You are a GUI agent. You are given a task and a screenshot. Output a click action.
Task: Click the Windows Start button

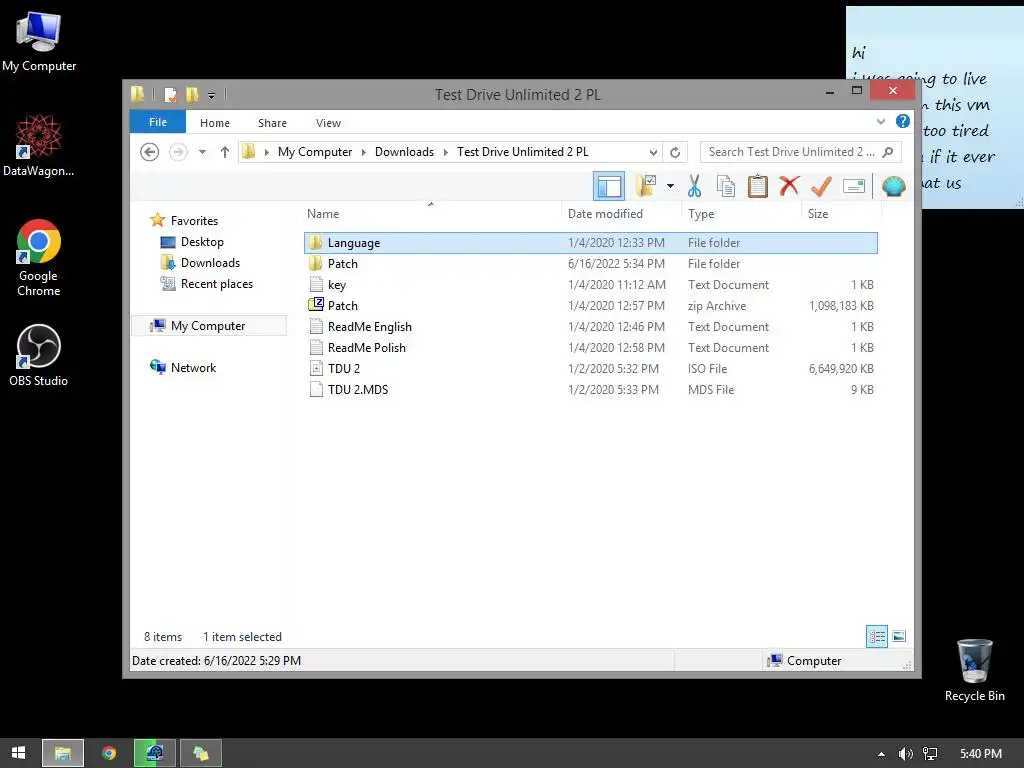19,753
